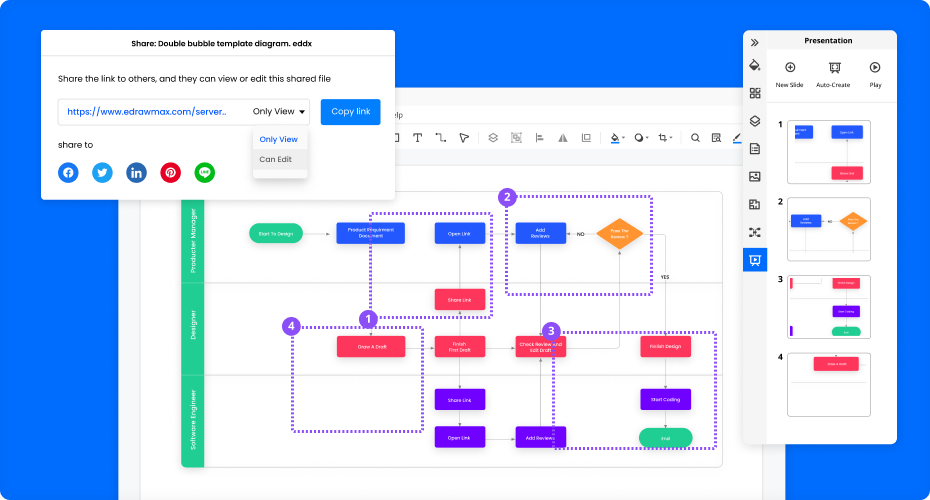Open the fill style paint bucket panel

pos(755,66)
